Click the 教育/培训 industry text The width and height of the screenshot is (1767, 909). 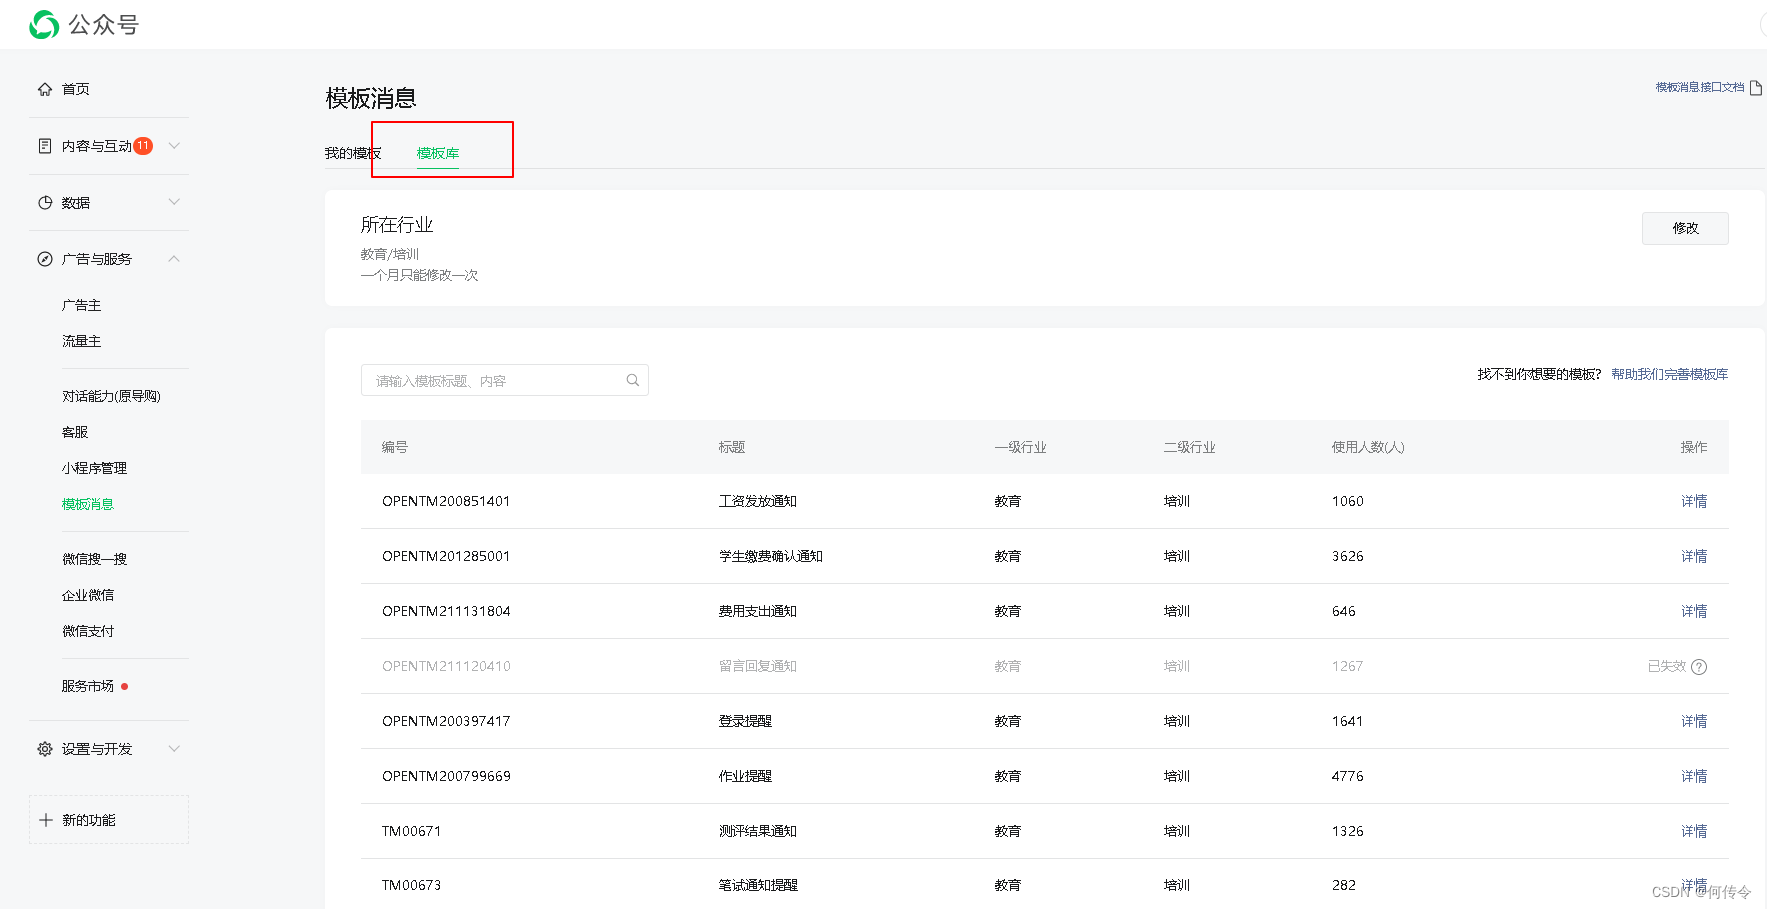tap(390, 254)
